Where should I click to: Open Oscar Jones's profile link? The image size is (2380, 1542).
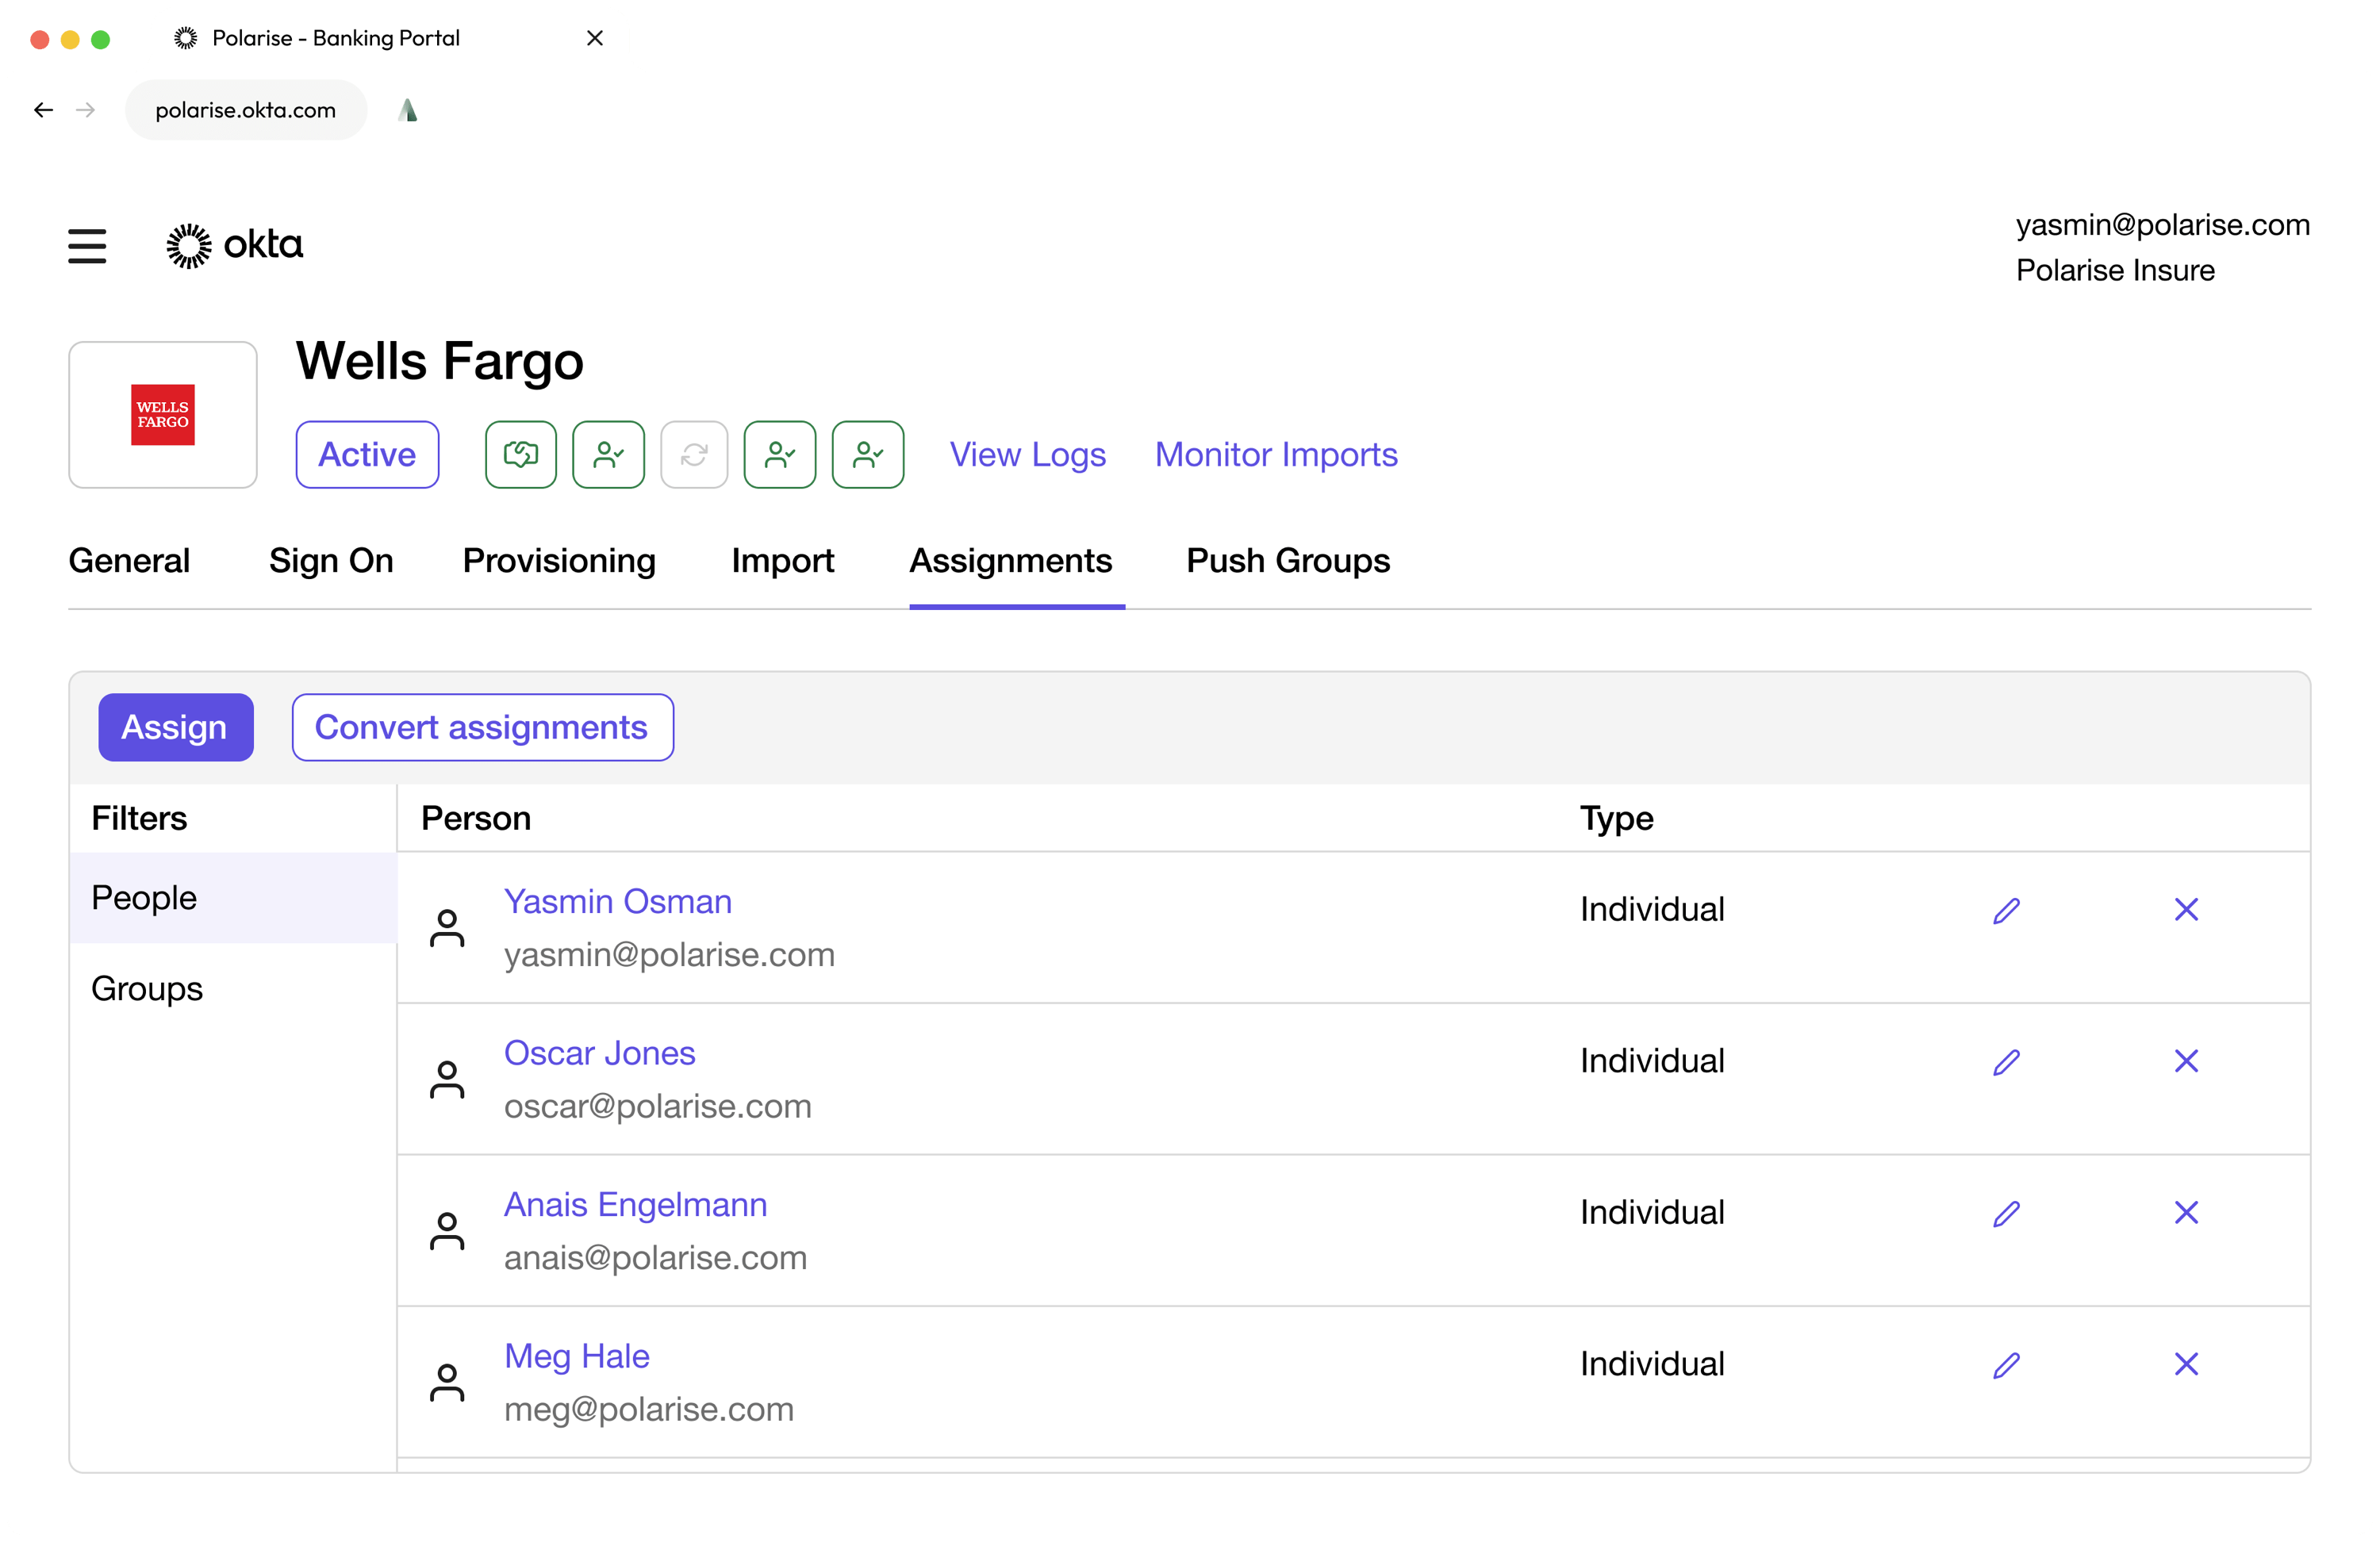600,1053
